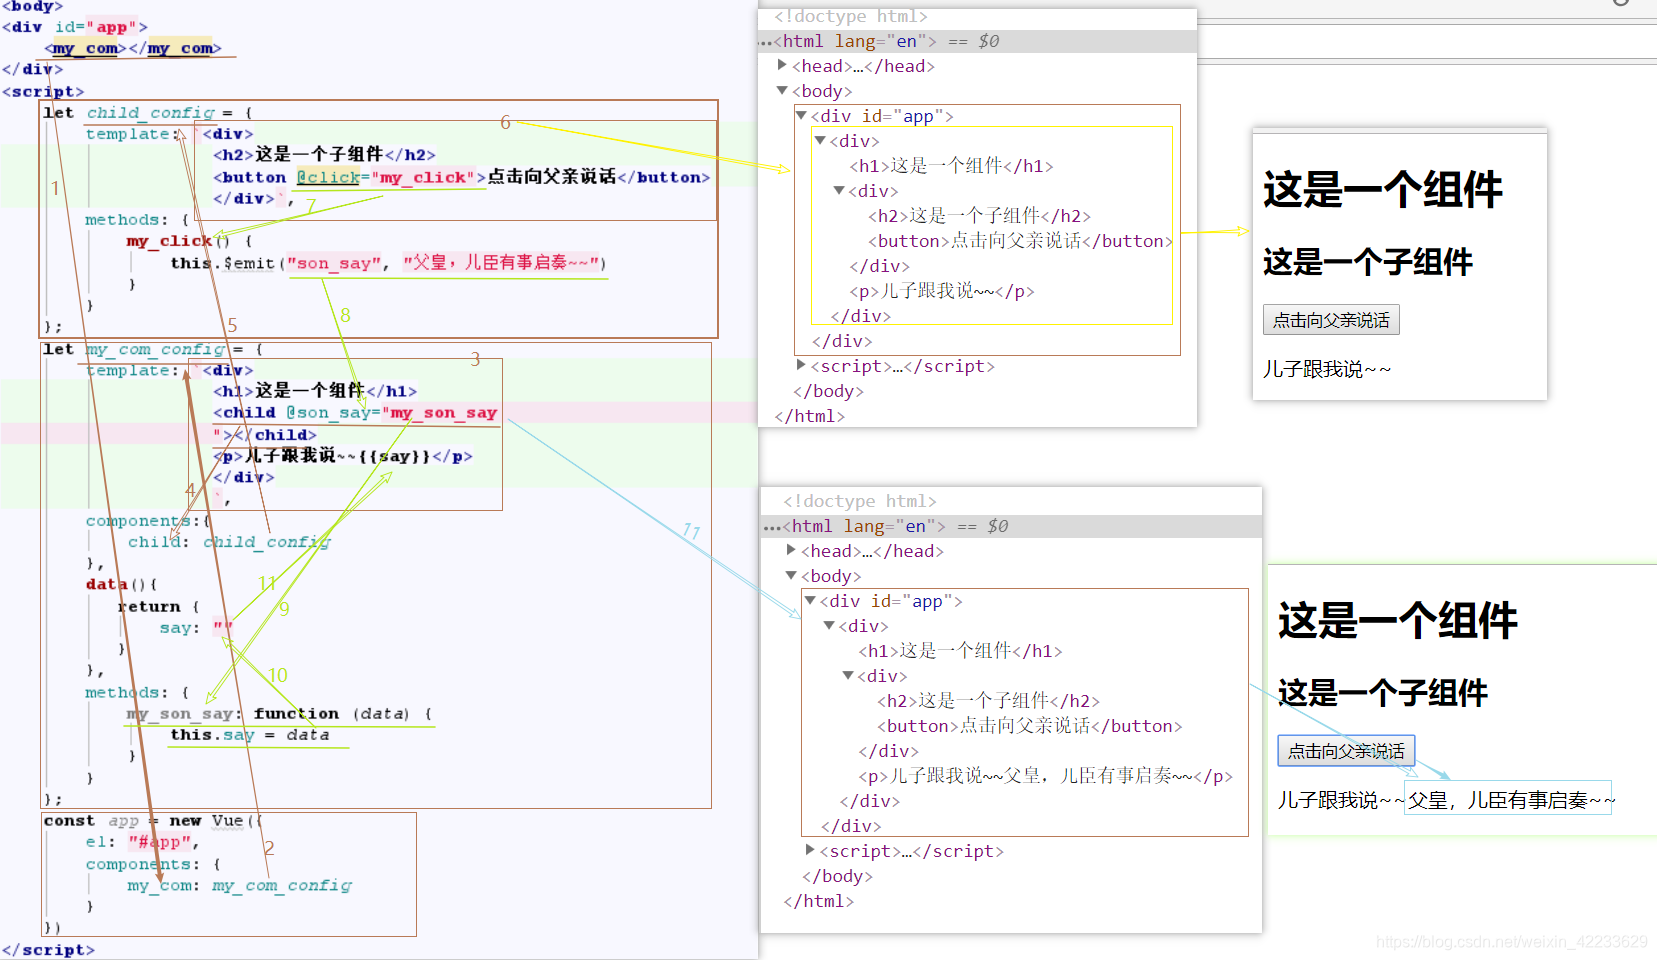Image resolution: width=1657 pixels, height=960 pixels.
Task: Click the child_config variable in the let declaration
Action: click(150, 113)
